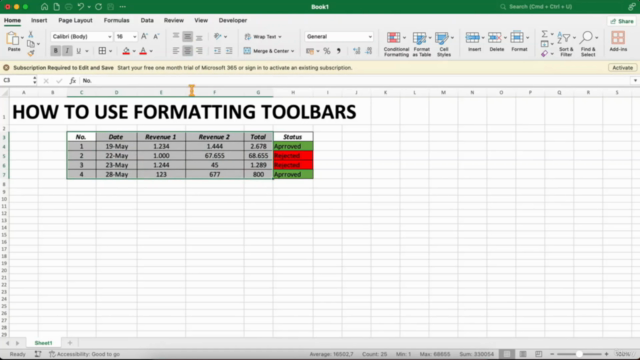Click the Share button

[622, 21]
